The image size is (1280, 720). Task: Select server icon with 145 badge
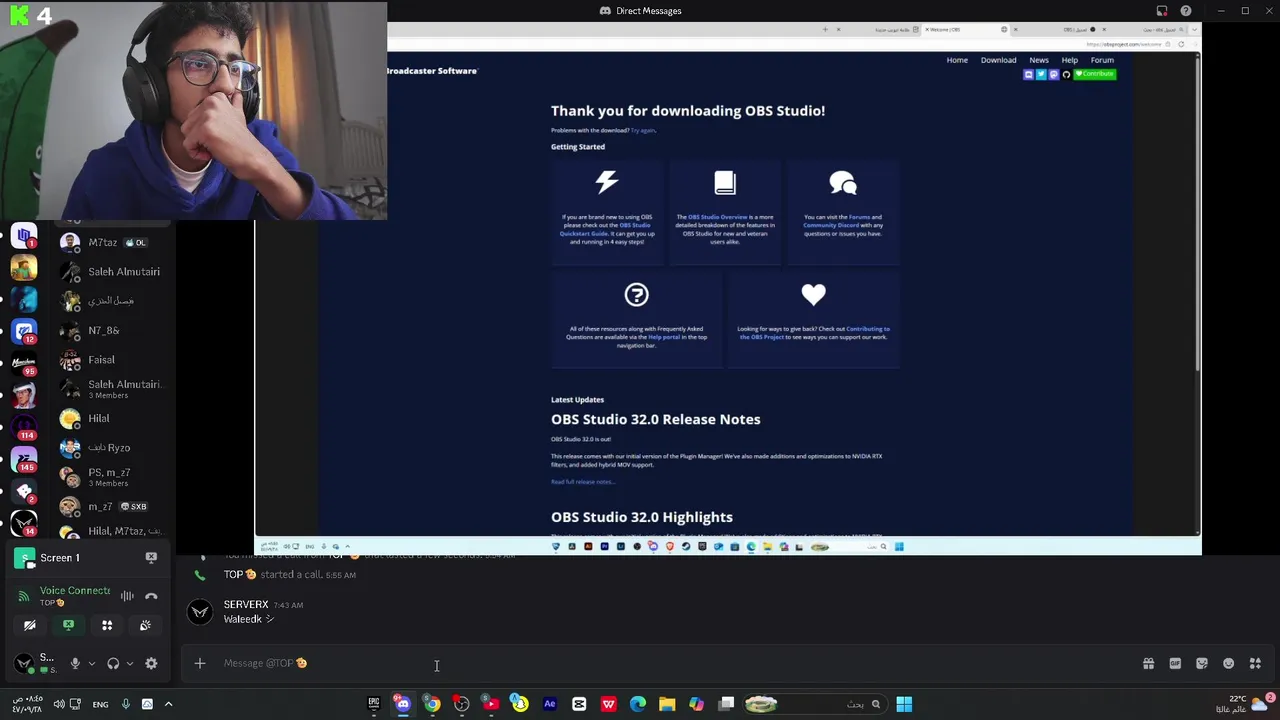[x=24, y=459]
